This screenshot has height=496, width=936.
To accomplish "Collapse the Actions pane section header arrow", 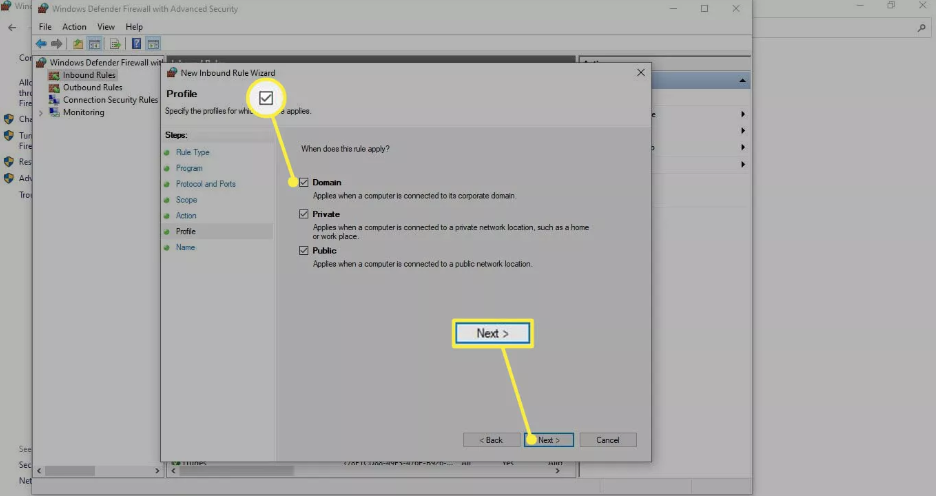I will (x=742, y=81).
